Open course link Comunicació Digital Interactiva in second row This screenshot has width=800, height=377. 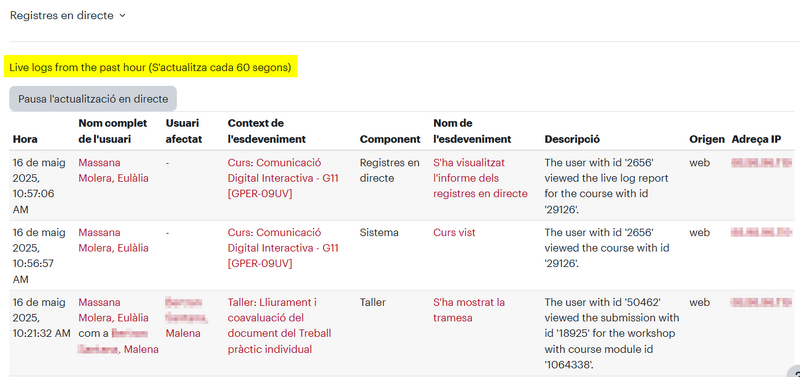[283, 248]
